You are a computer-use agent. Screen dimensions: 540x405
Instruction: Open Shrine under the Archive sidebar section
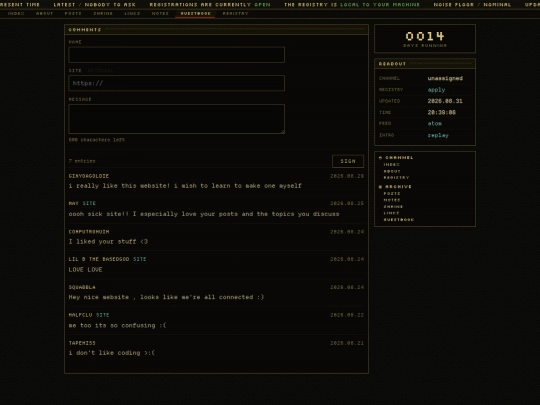click(393, 207)
